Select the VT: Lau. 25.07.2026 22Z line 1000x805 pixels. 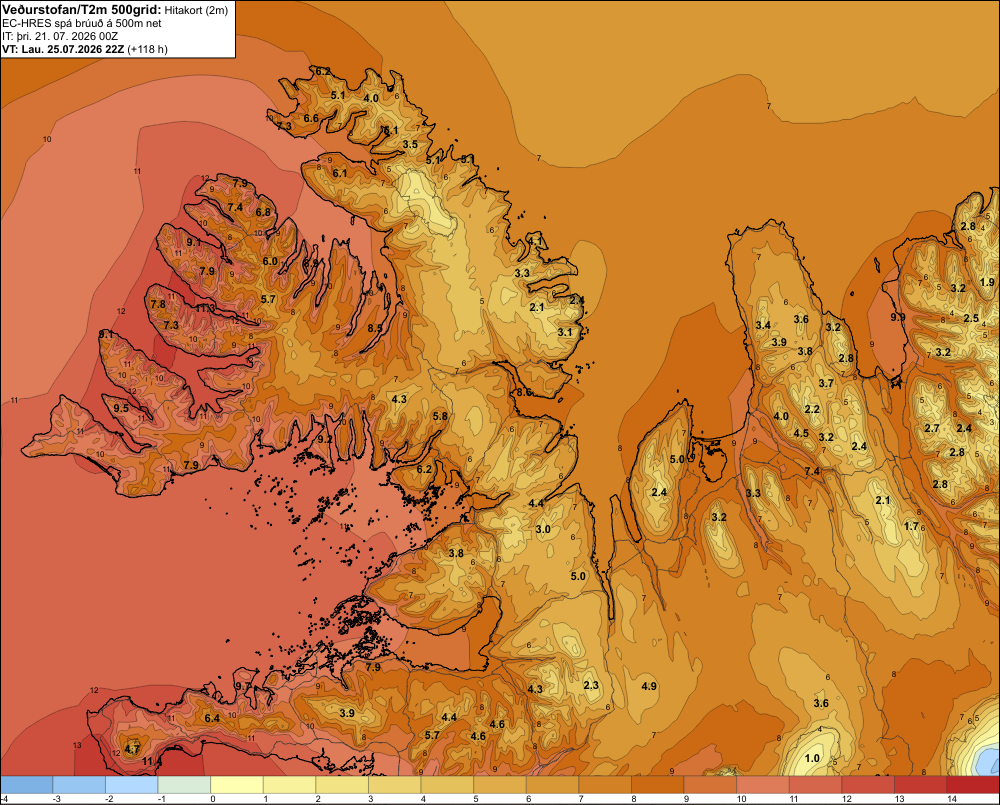click(x=84, y=49)
